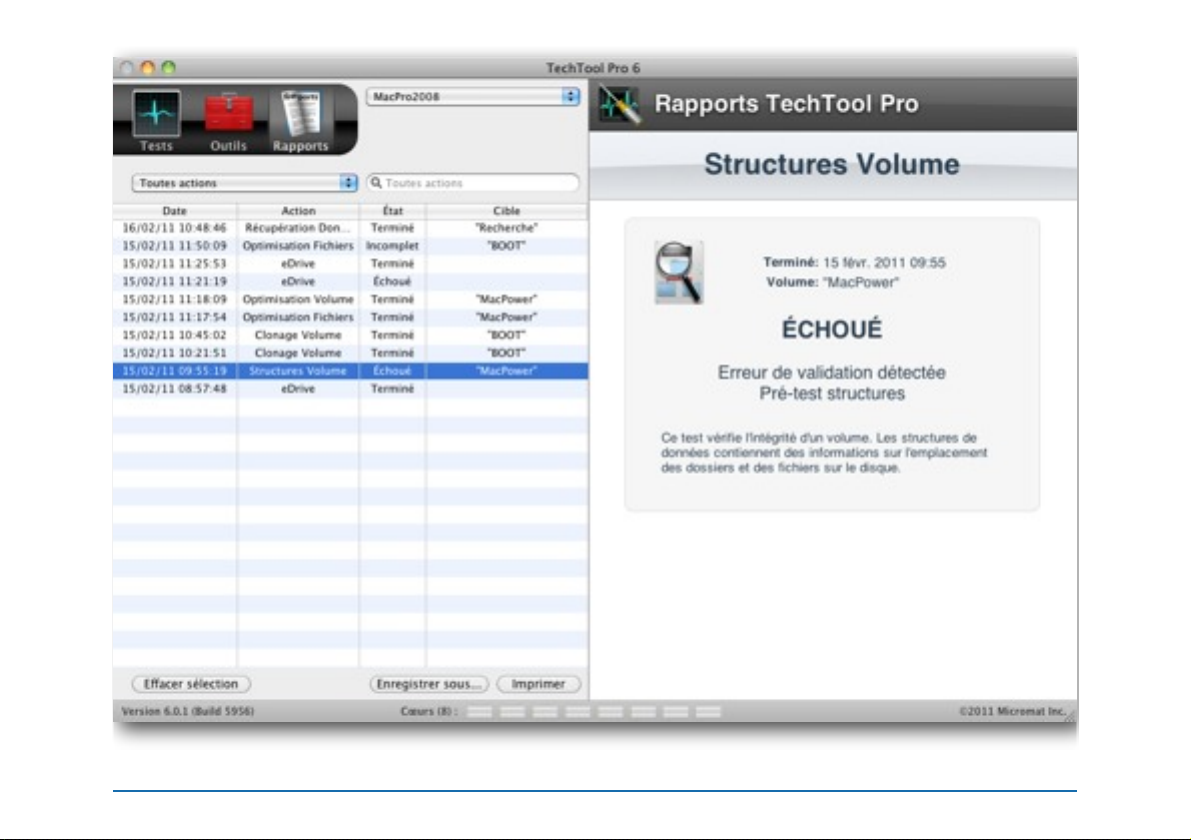The image size is (1191, 840).
Task: Open the MacPro2008 computer dropdown
Action: (472, 97)
